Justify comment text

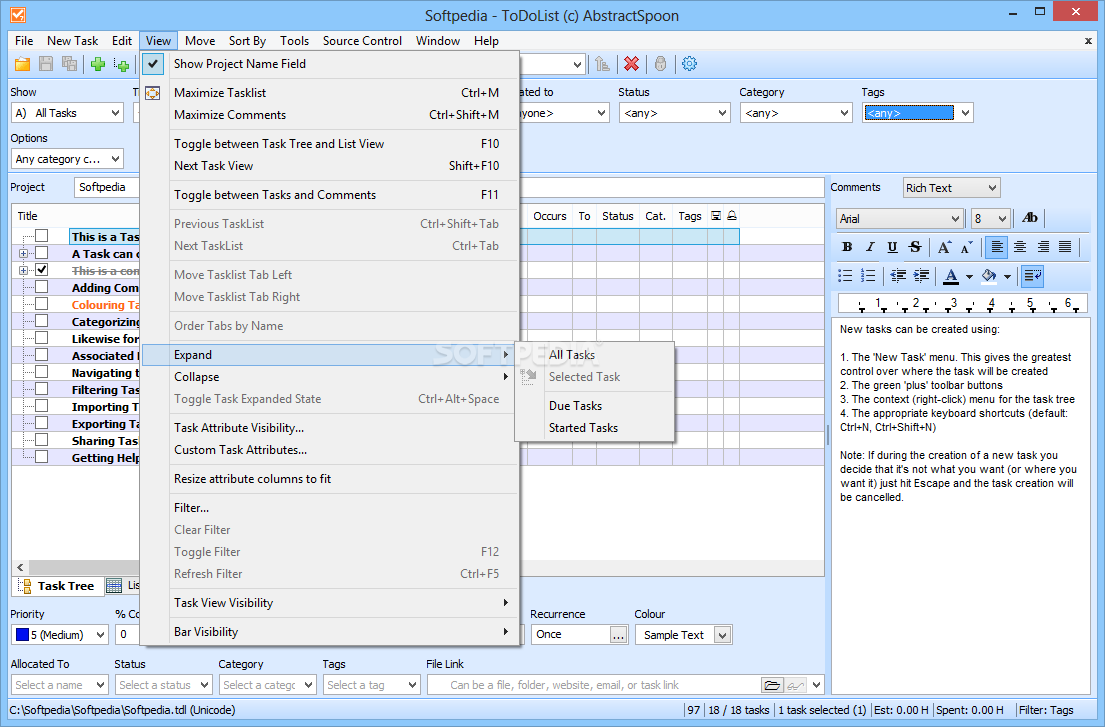1065,247
